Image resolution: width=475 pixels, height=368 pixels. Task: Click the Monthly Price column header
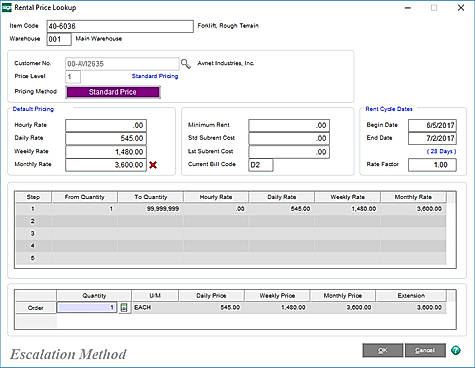pyautogui.click(x=343, y=296)
